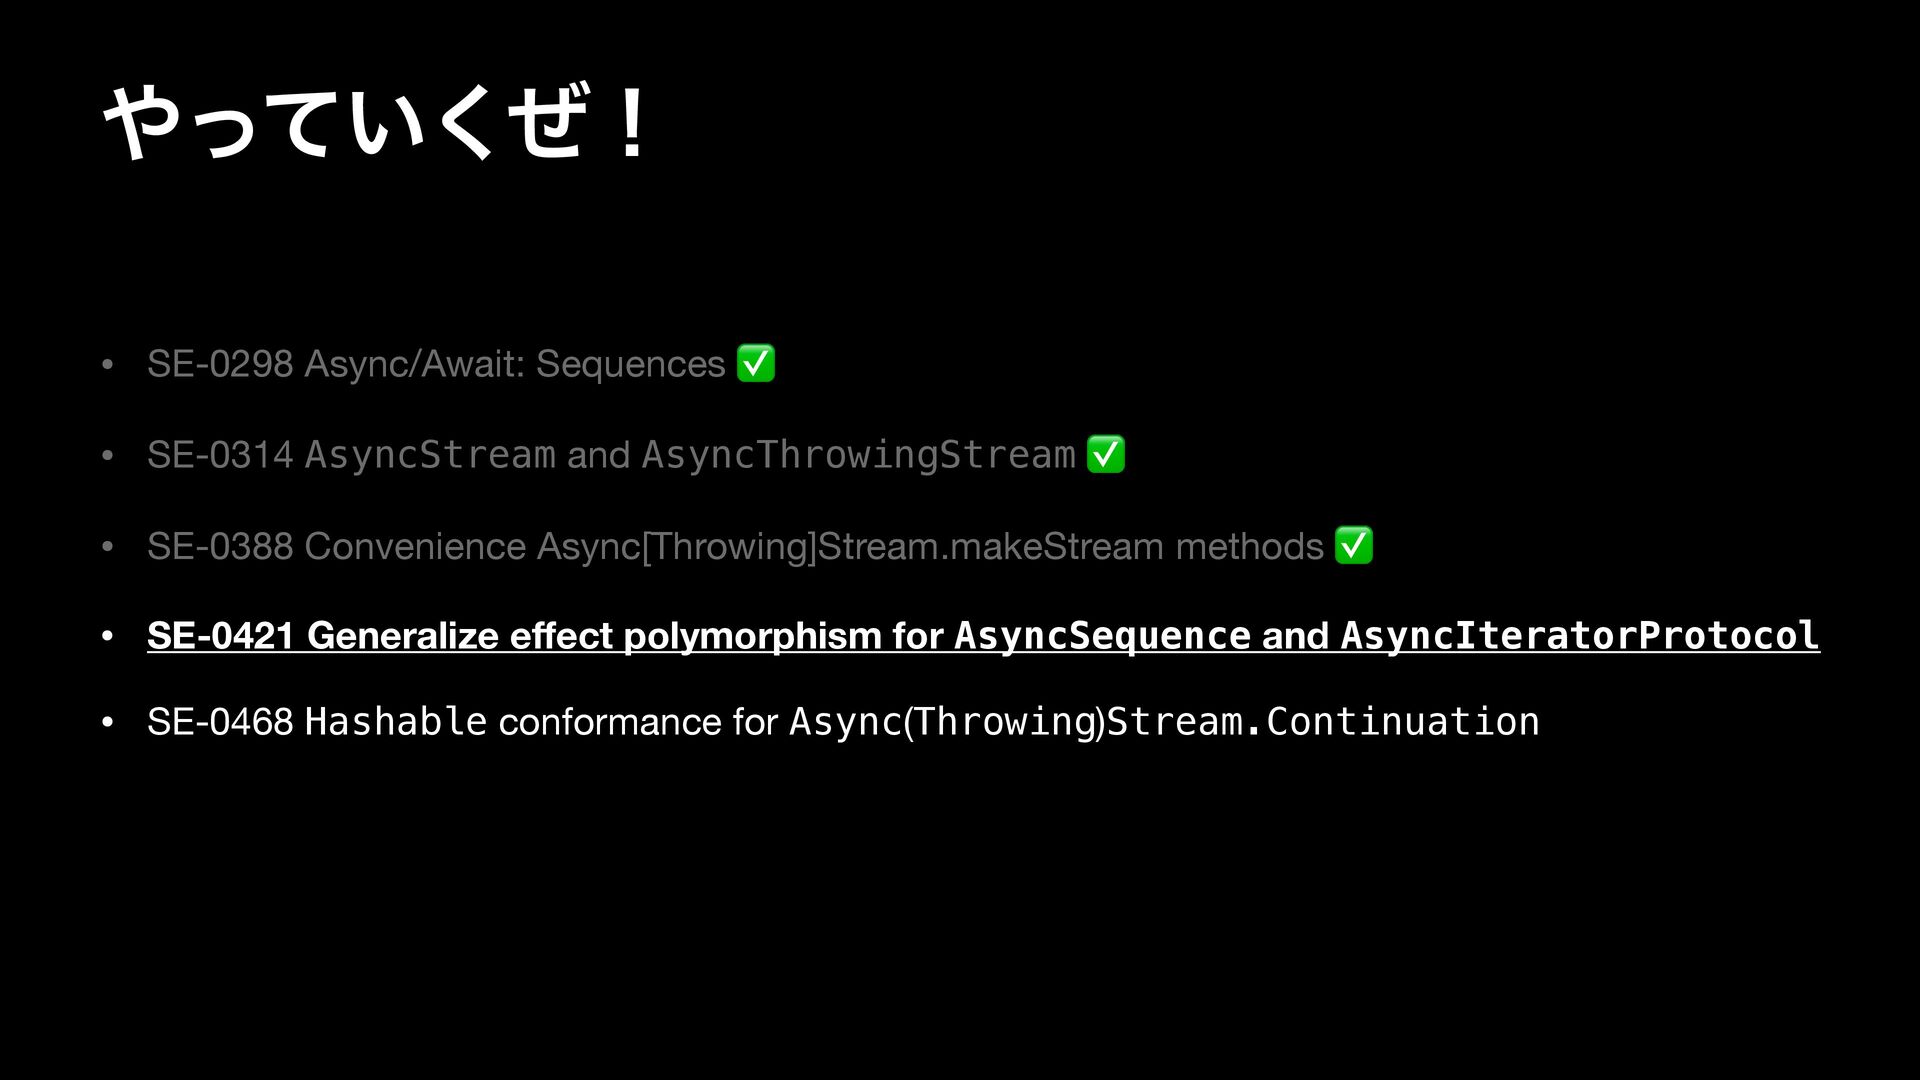Click the monospaced word Hashable
This screenshot has width=1920, height=1080.
coord(395,721)
